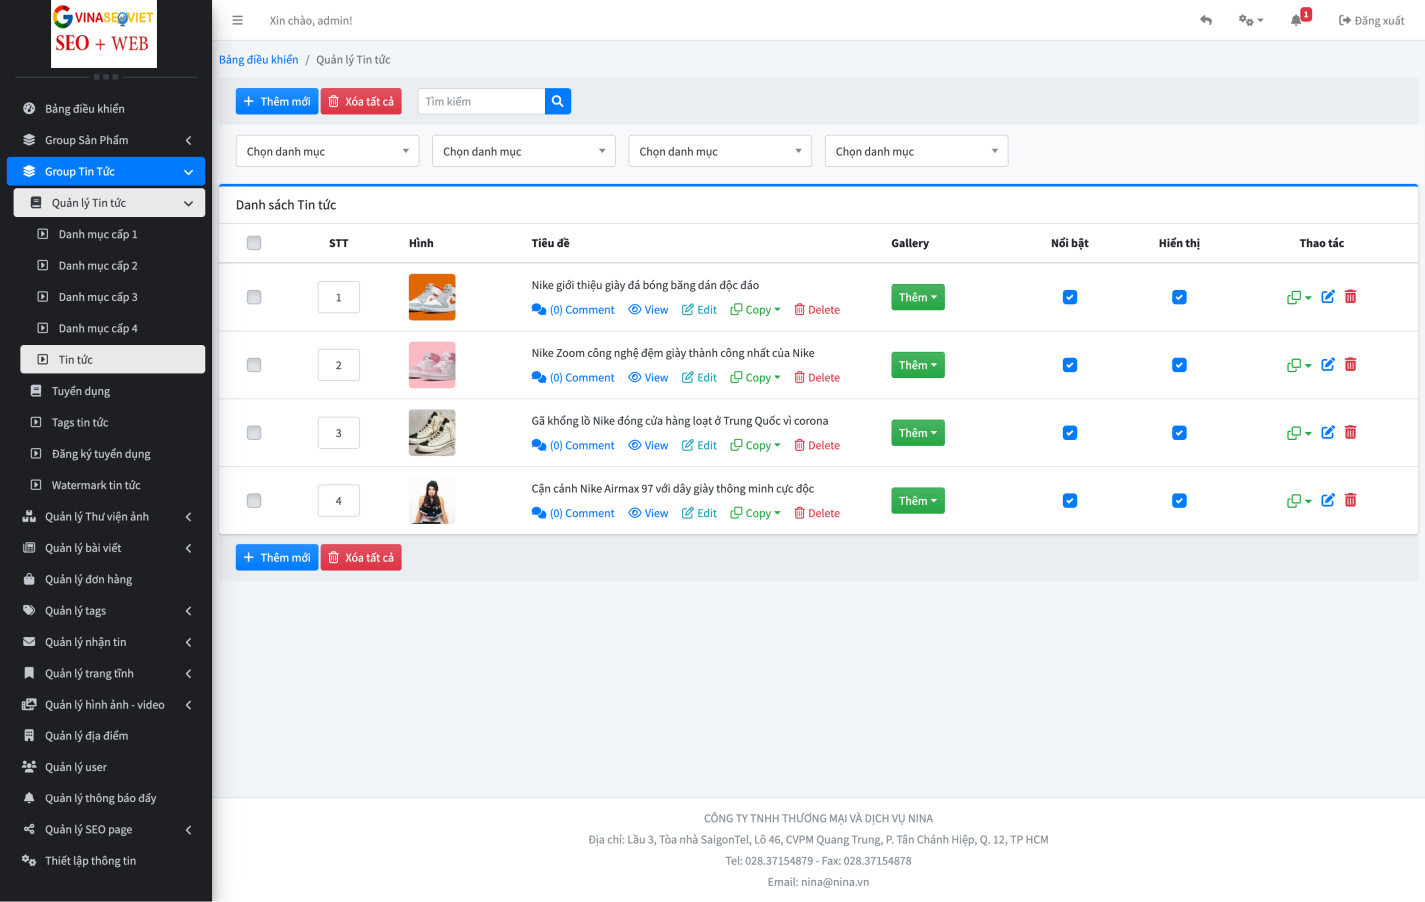
Task: Open copy icon dropdown in Thao tác row 4
Action: [x=1299, y=501]
